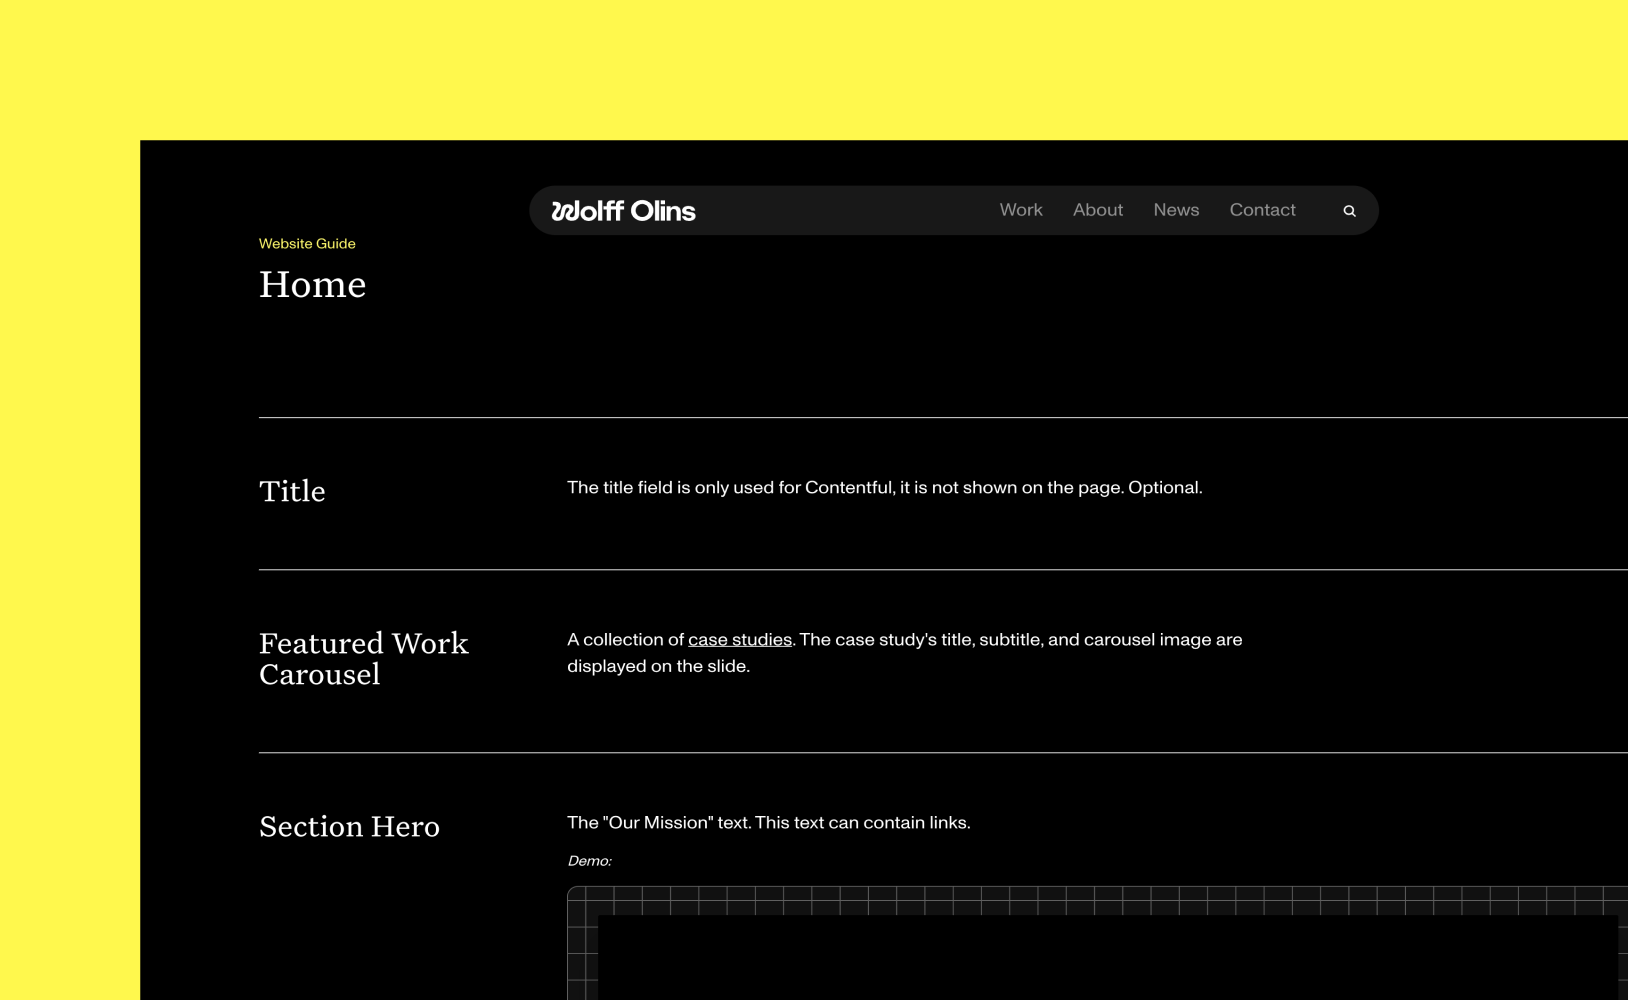Select the title field description text
1628x1000 pixels.
point(884,487)
